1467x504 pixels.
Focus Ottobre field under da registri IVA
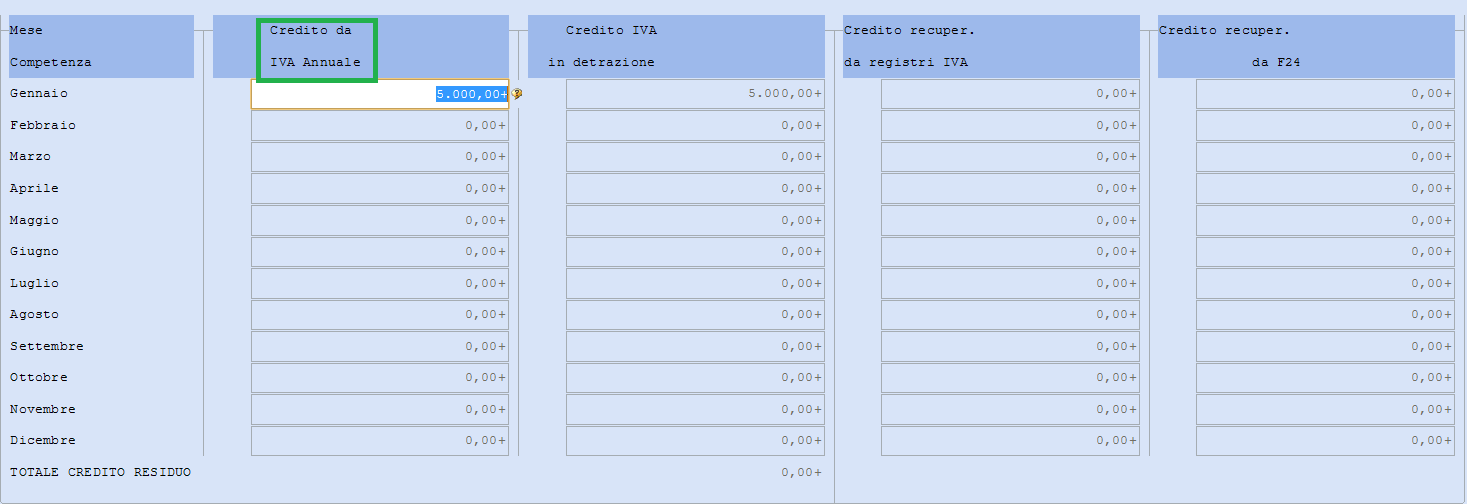pyautogui.click(x=1010, y=377)
